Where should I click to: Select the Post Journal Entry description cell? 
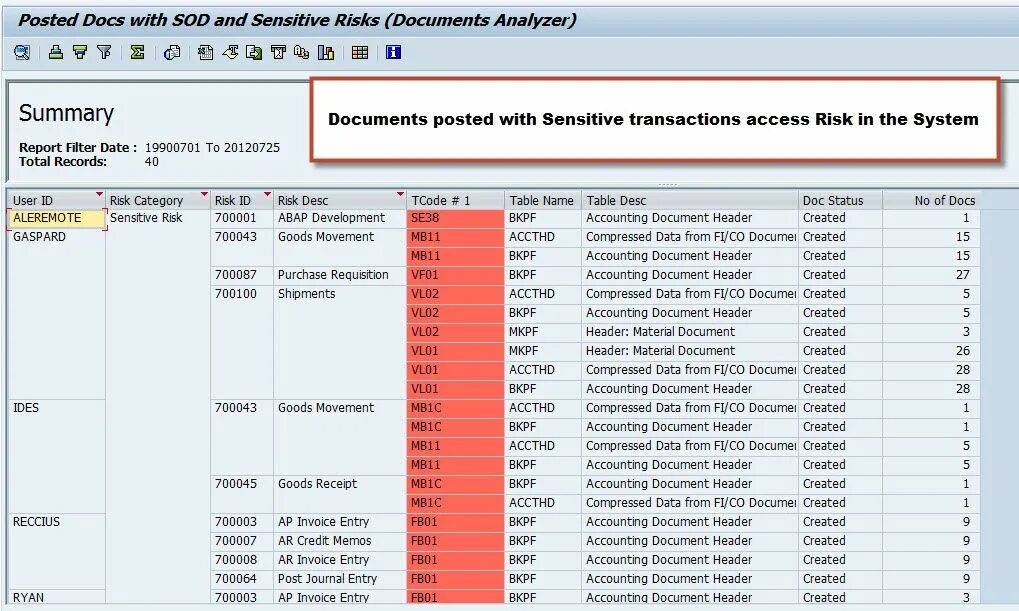tap(339, 578)
